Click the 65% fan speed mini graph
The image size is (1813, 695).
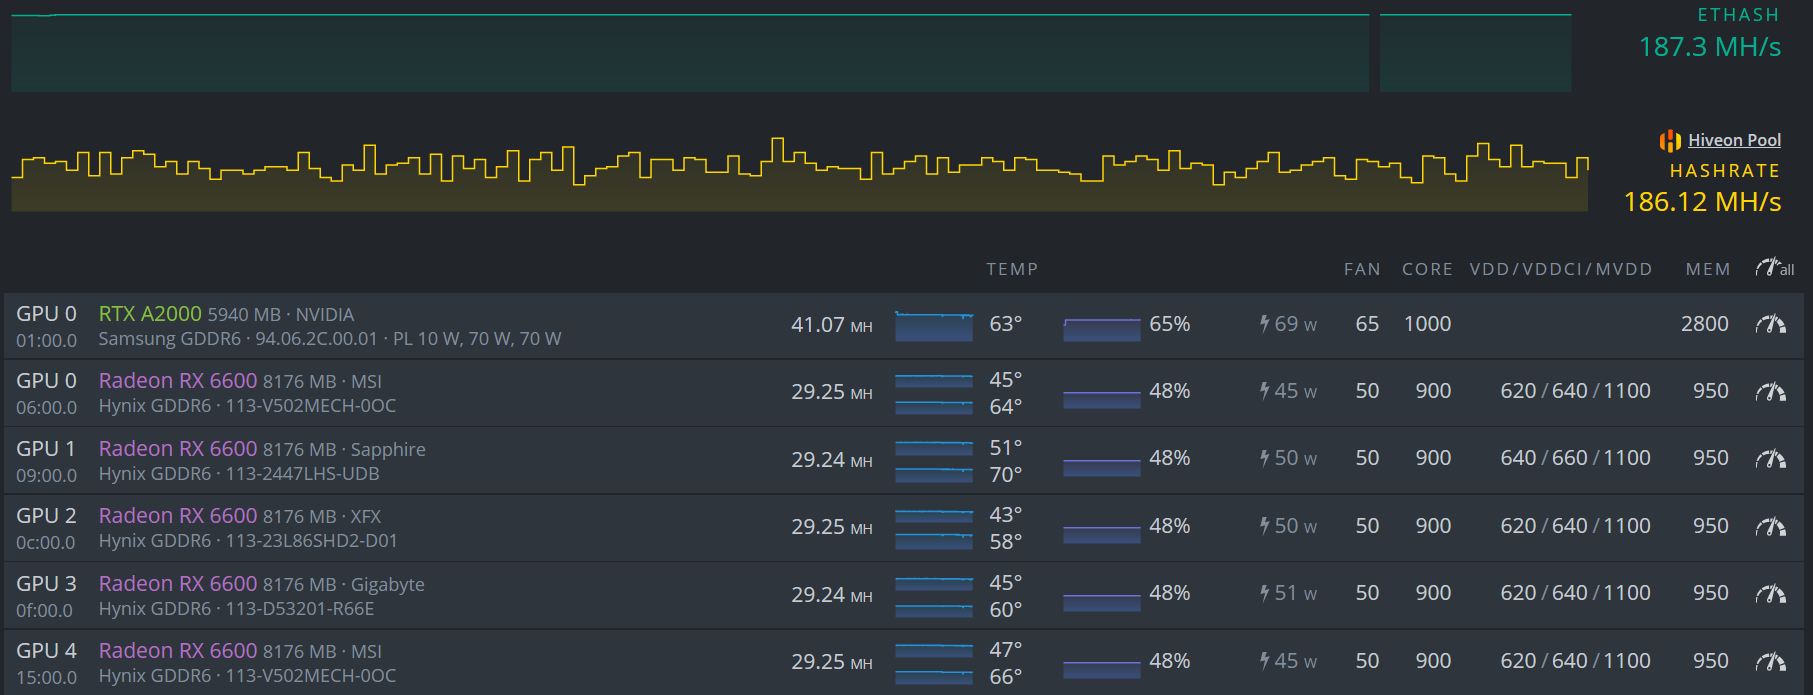[1101, 329]
